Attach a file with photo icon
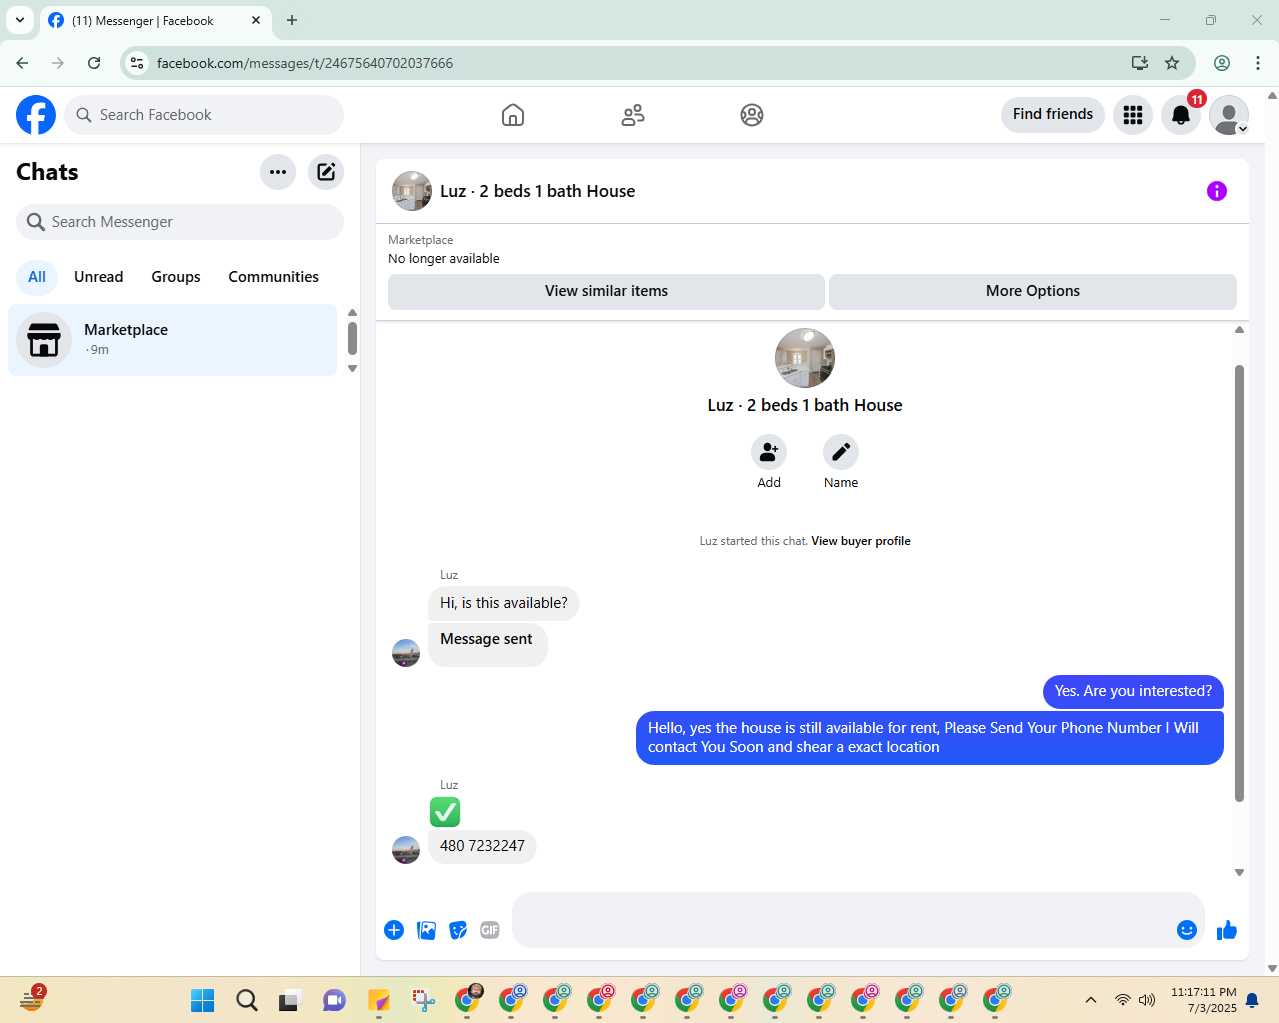 point(426,930)
